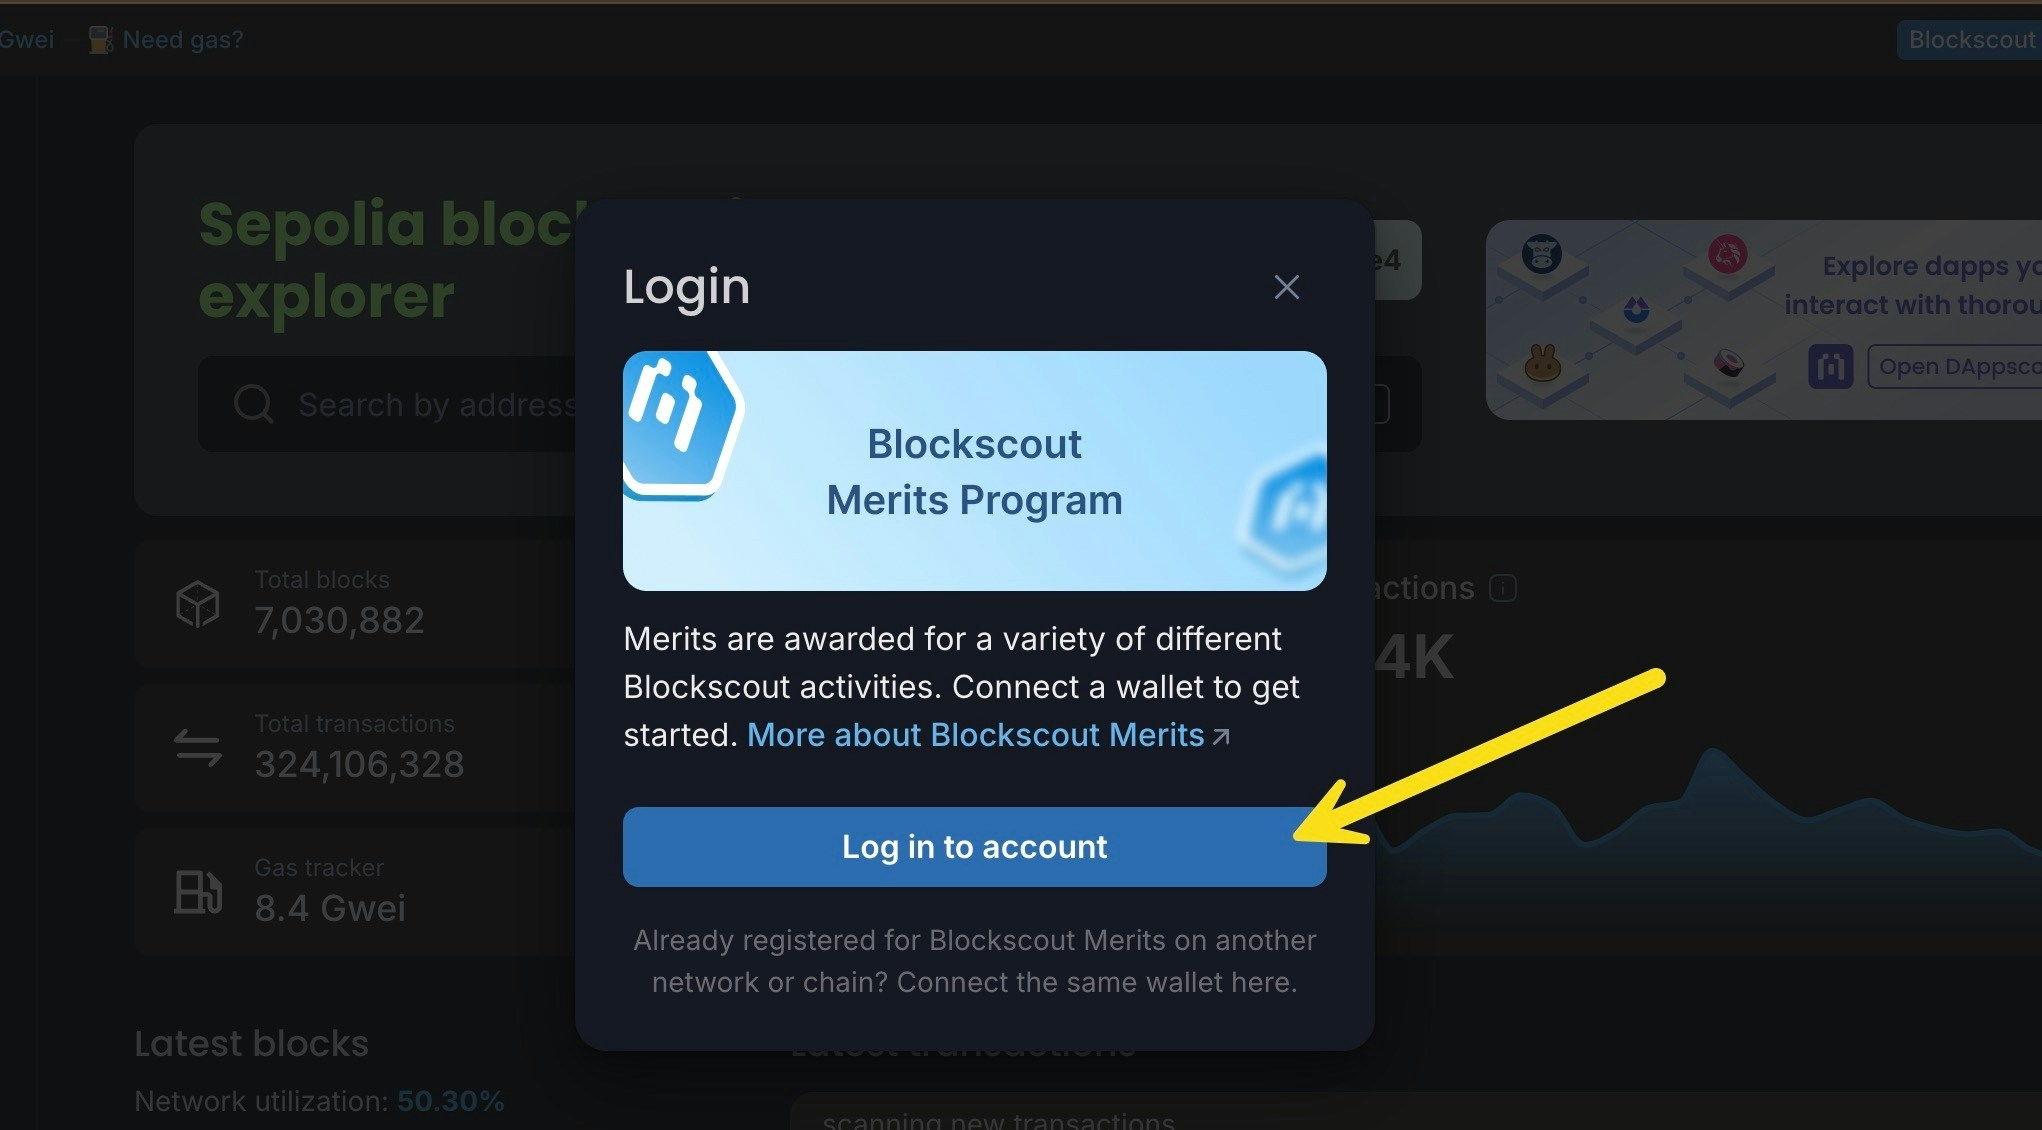The width and height of the screenshot is (2042, 1130).
Task: Click the Blockscout Merits Program banner
Action: coord(974,471)
